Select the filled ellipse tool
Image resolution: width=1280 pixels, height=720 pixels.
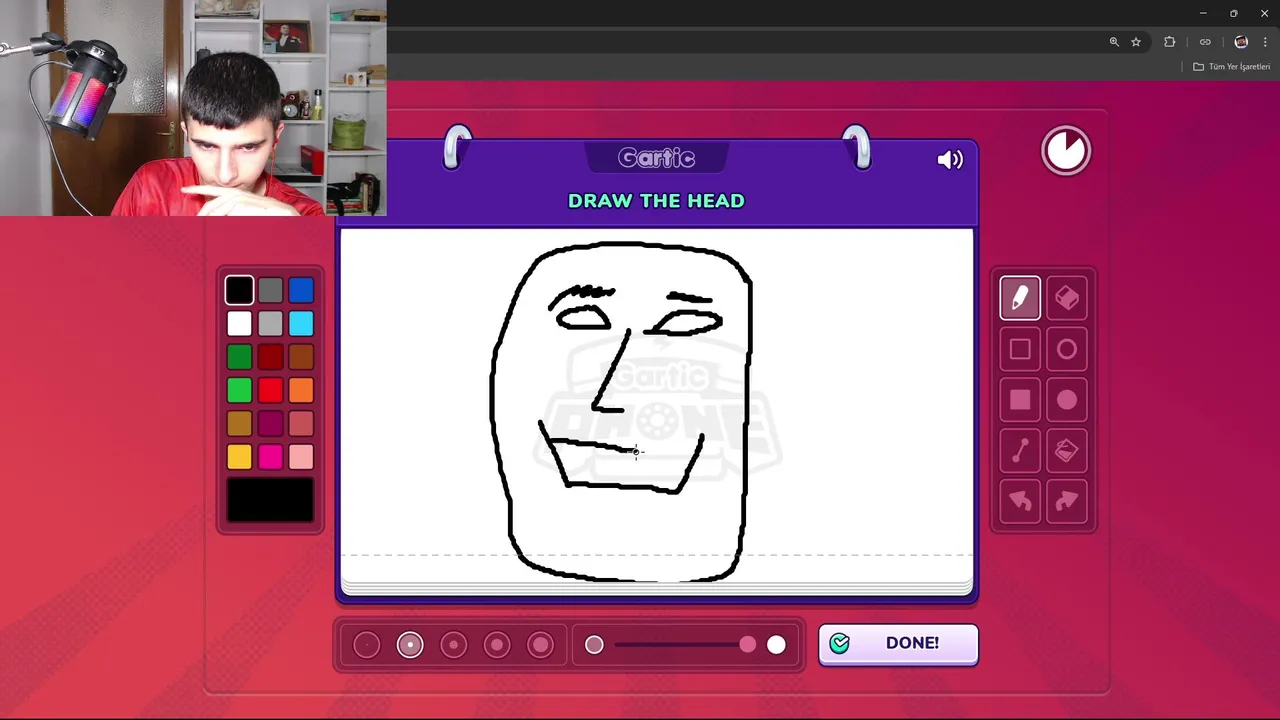(x=1067, y=400)
